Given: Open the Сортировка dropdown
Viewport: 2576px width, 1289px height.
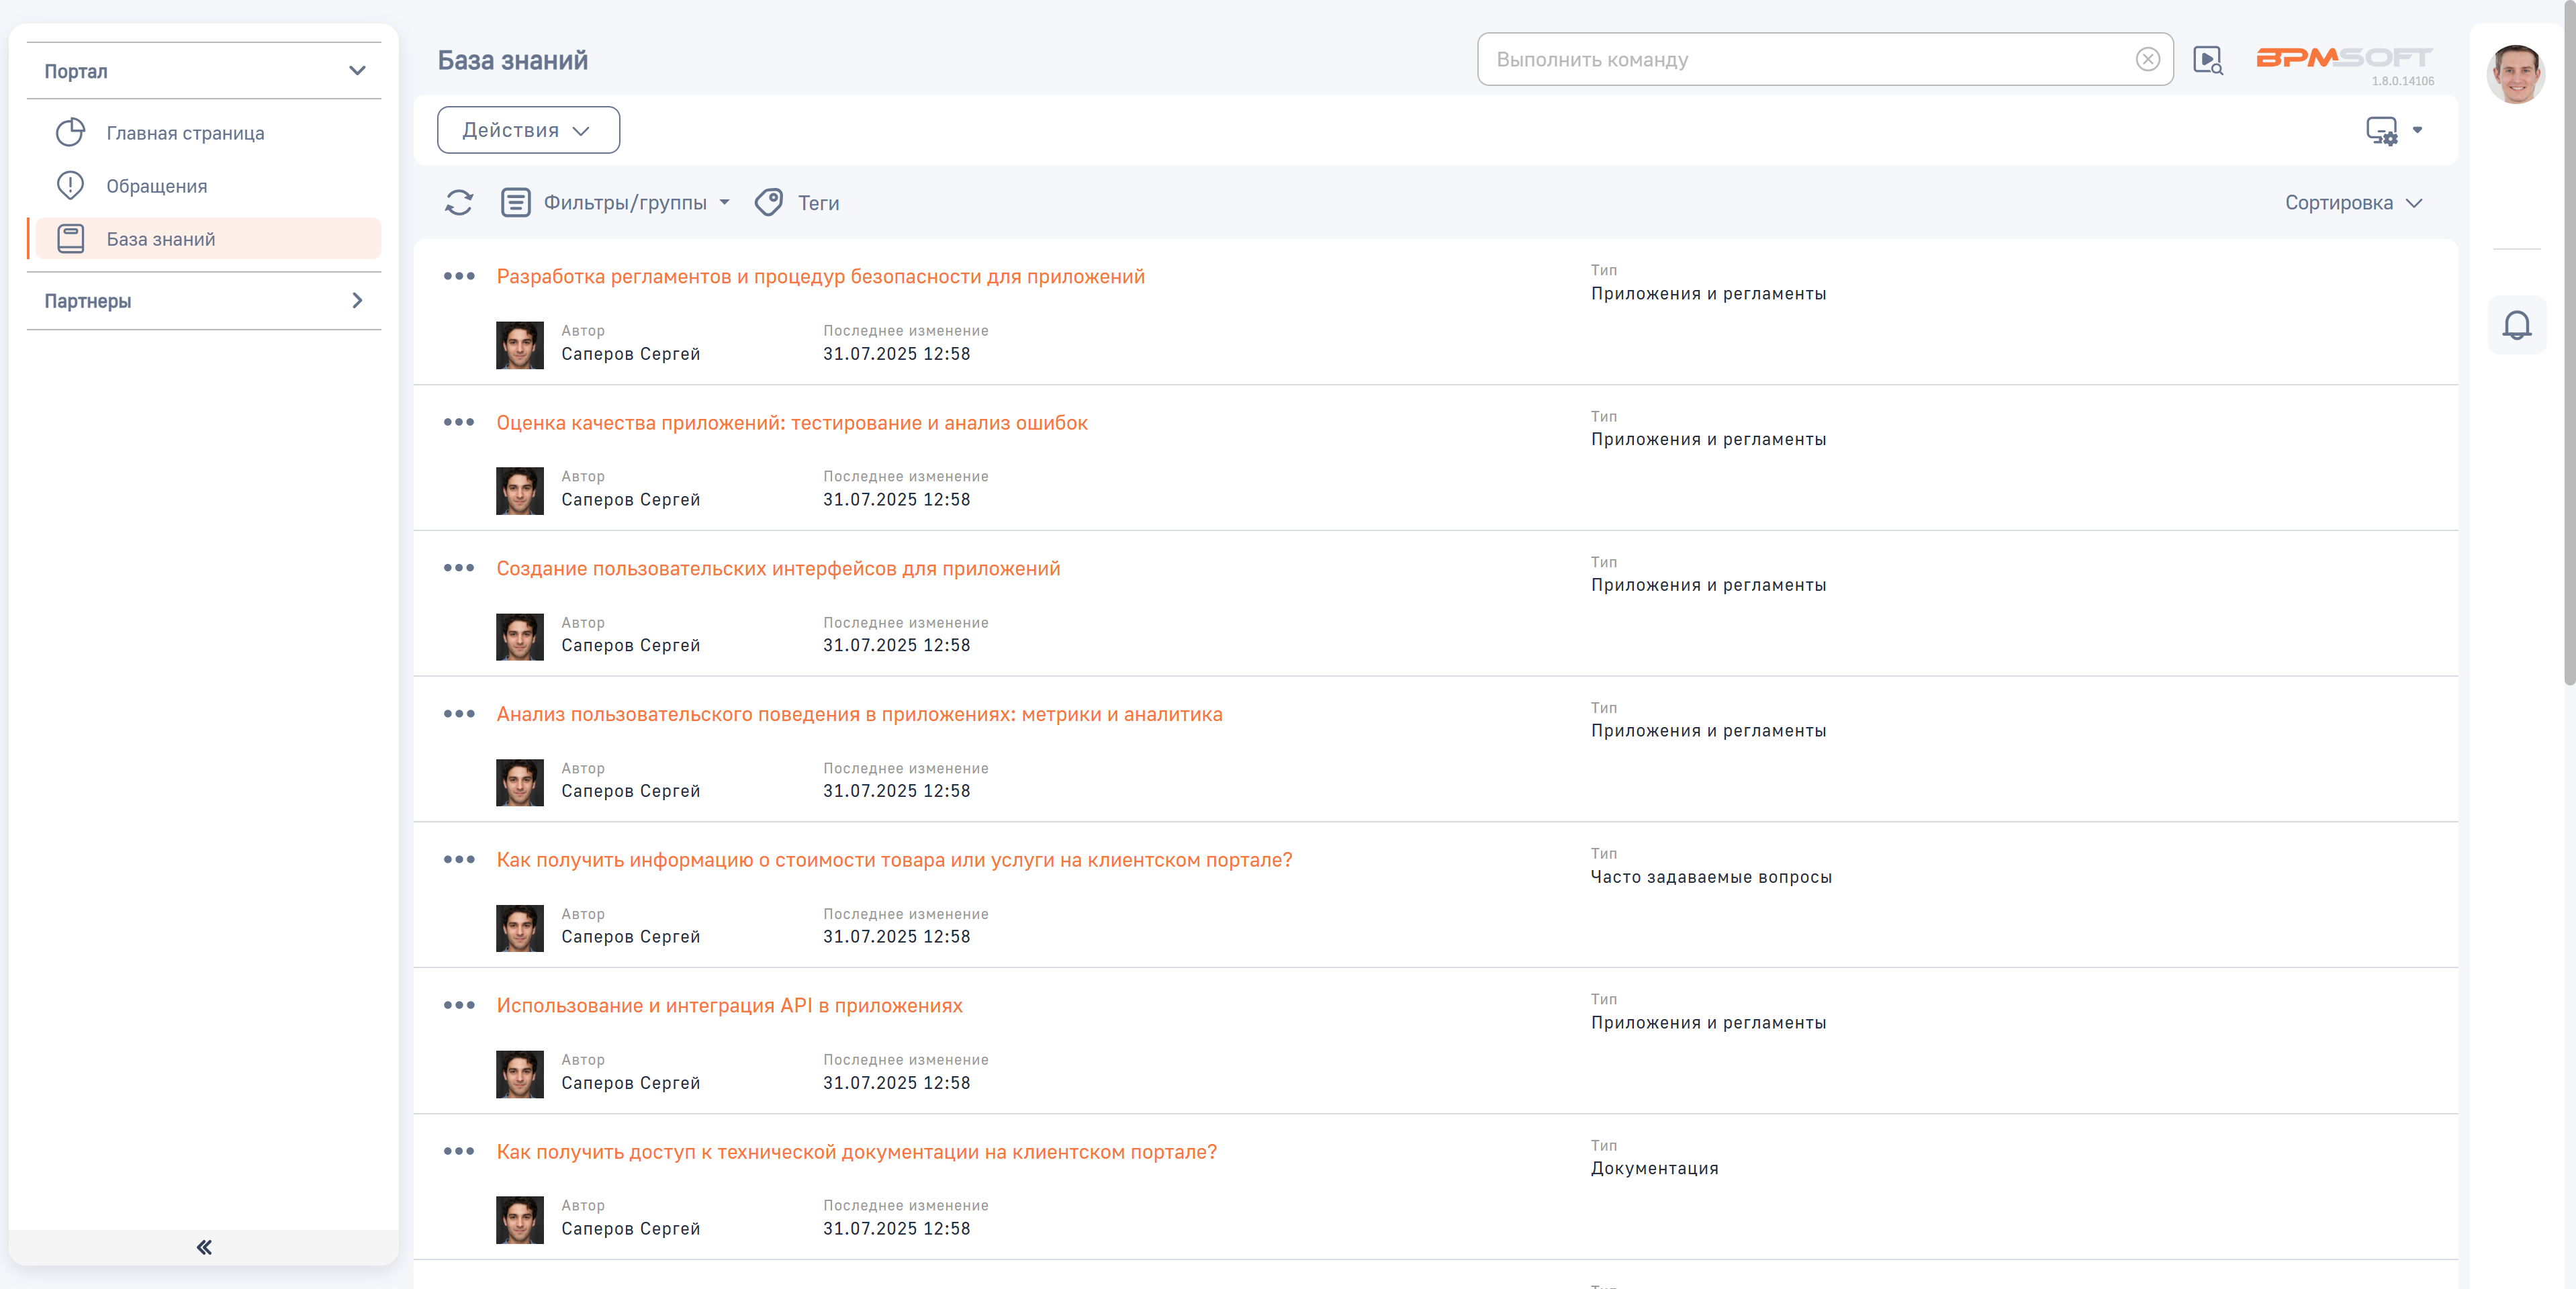Looking at the screenshot, I should (2353, 203).
